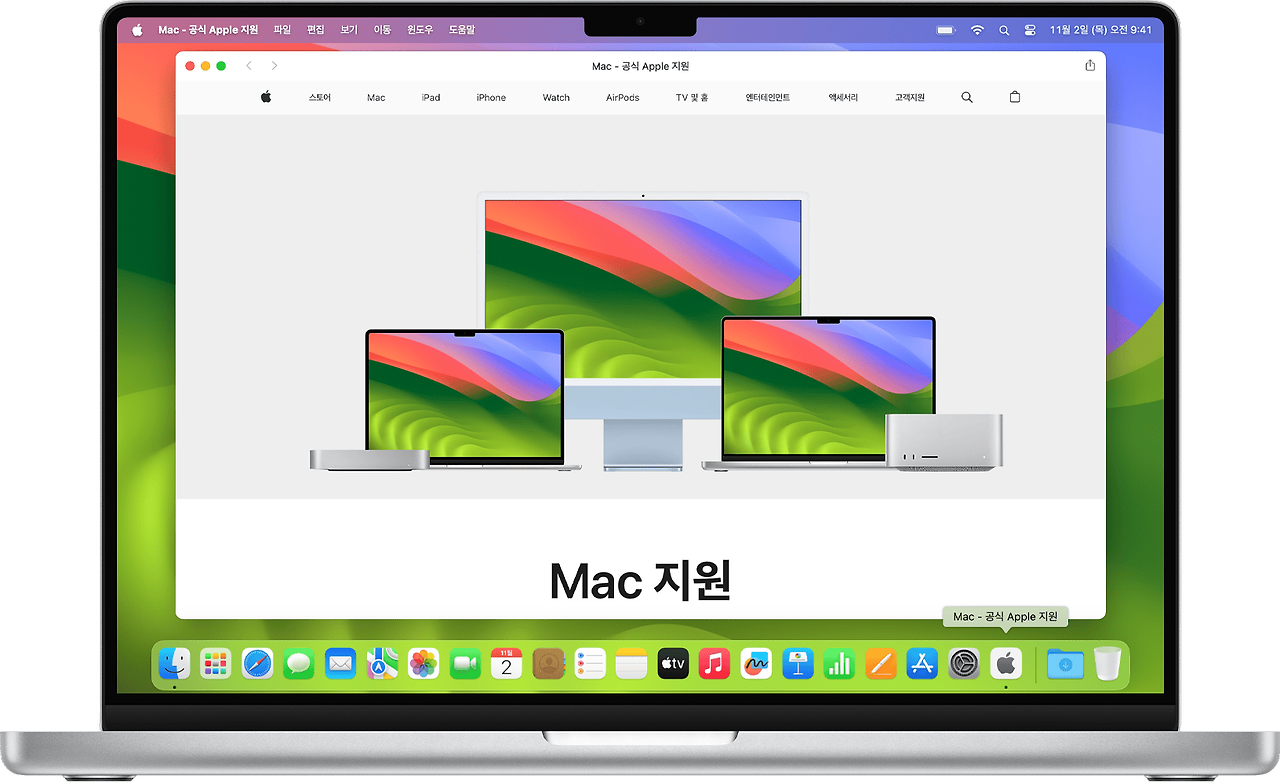The height and width of the screenshot is (782, 1280).
Task: Open the Apple menu in menu bar
Action: click(138, 30)
